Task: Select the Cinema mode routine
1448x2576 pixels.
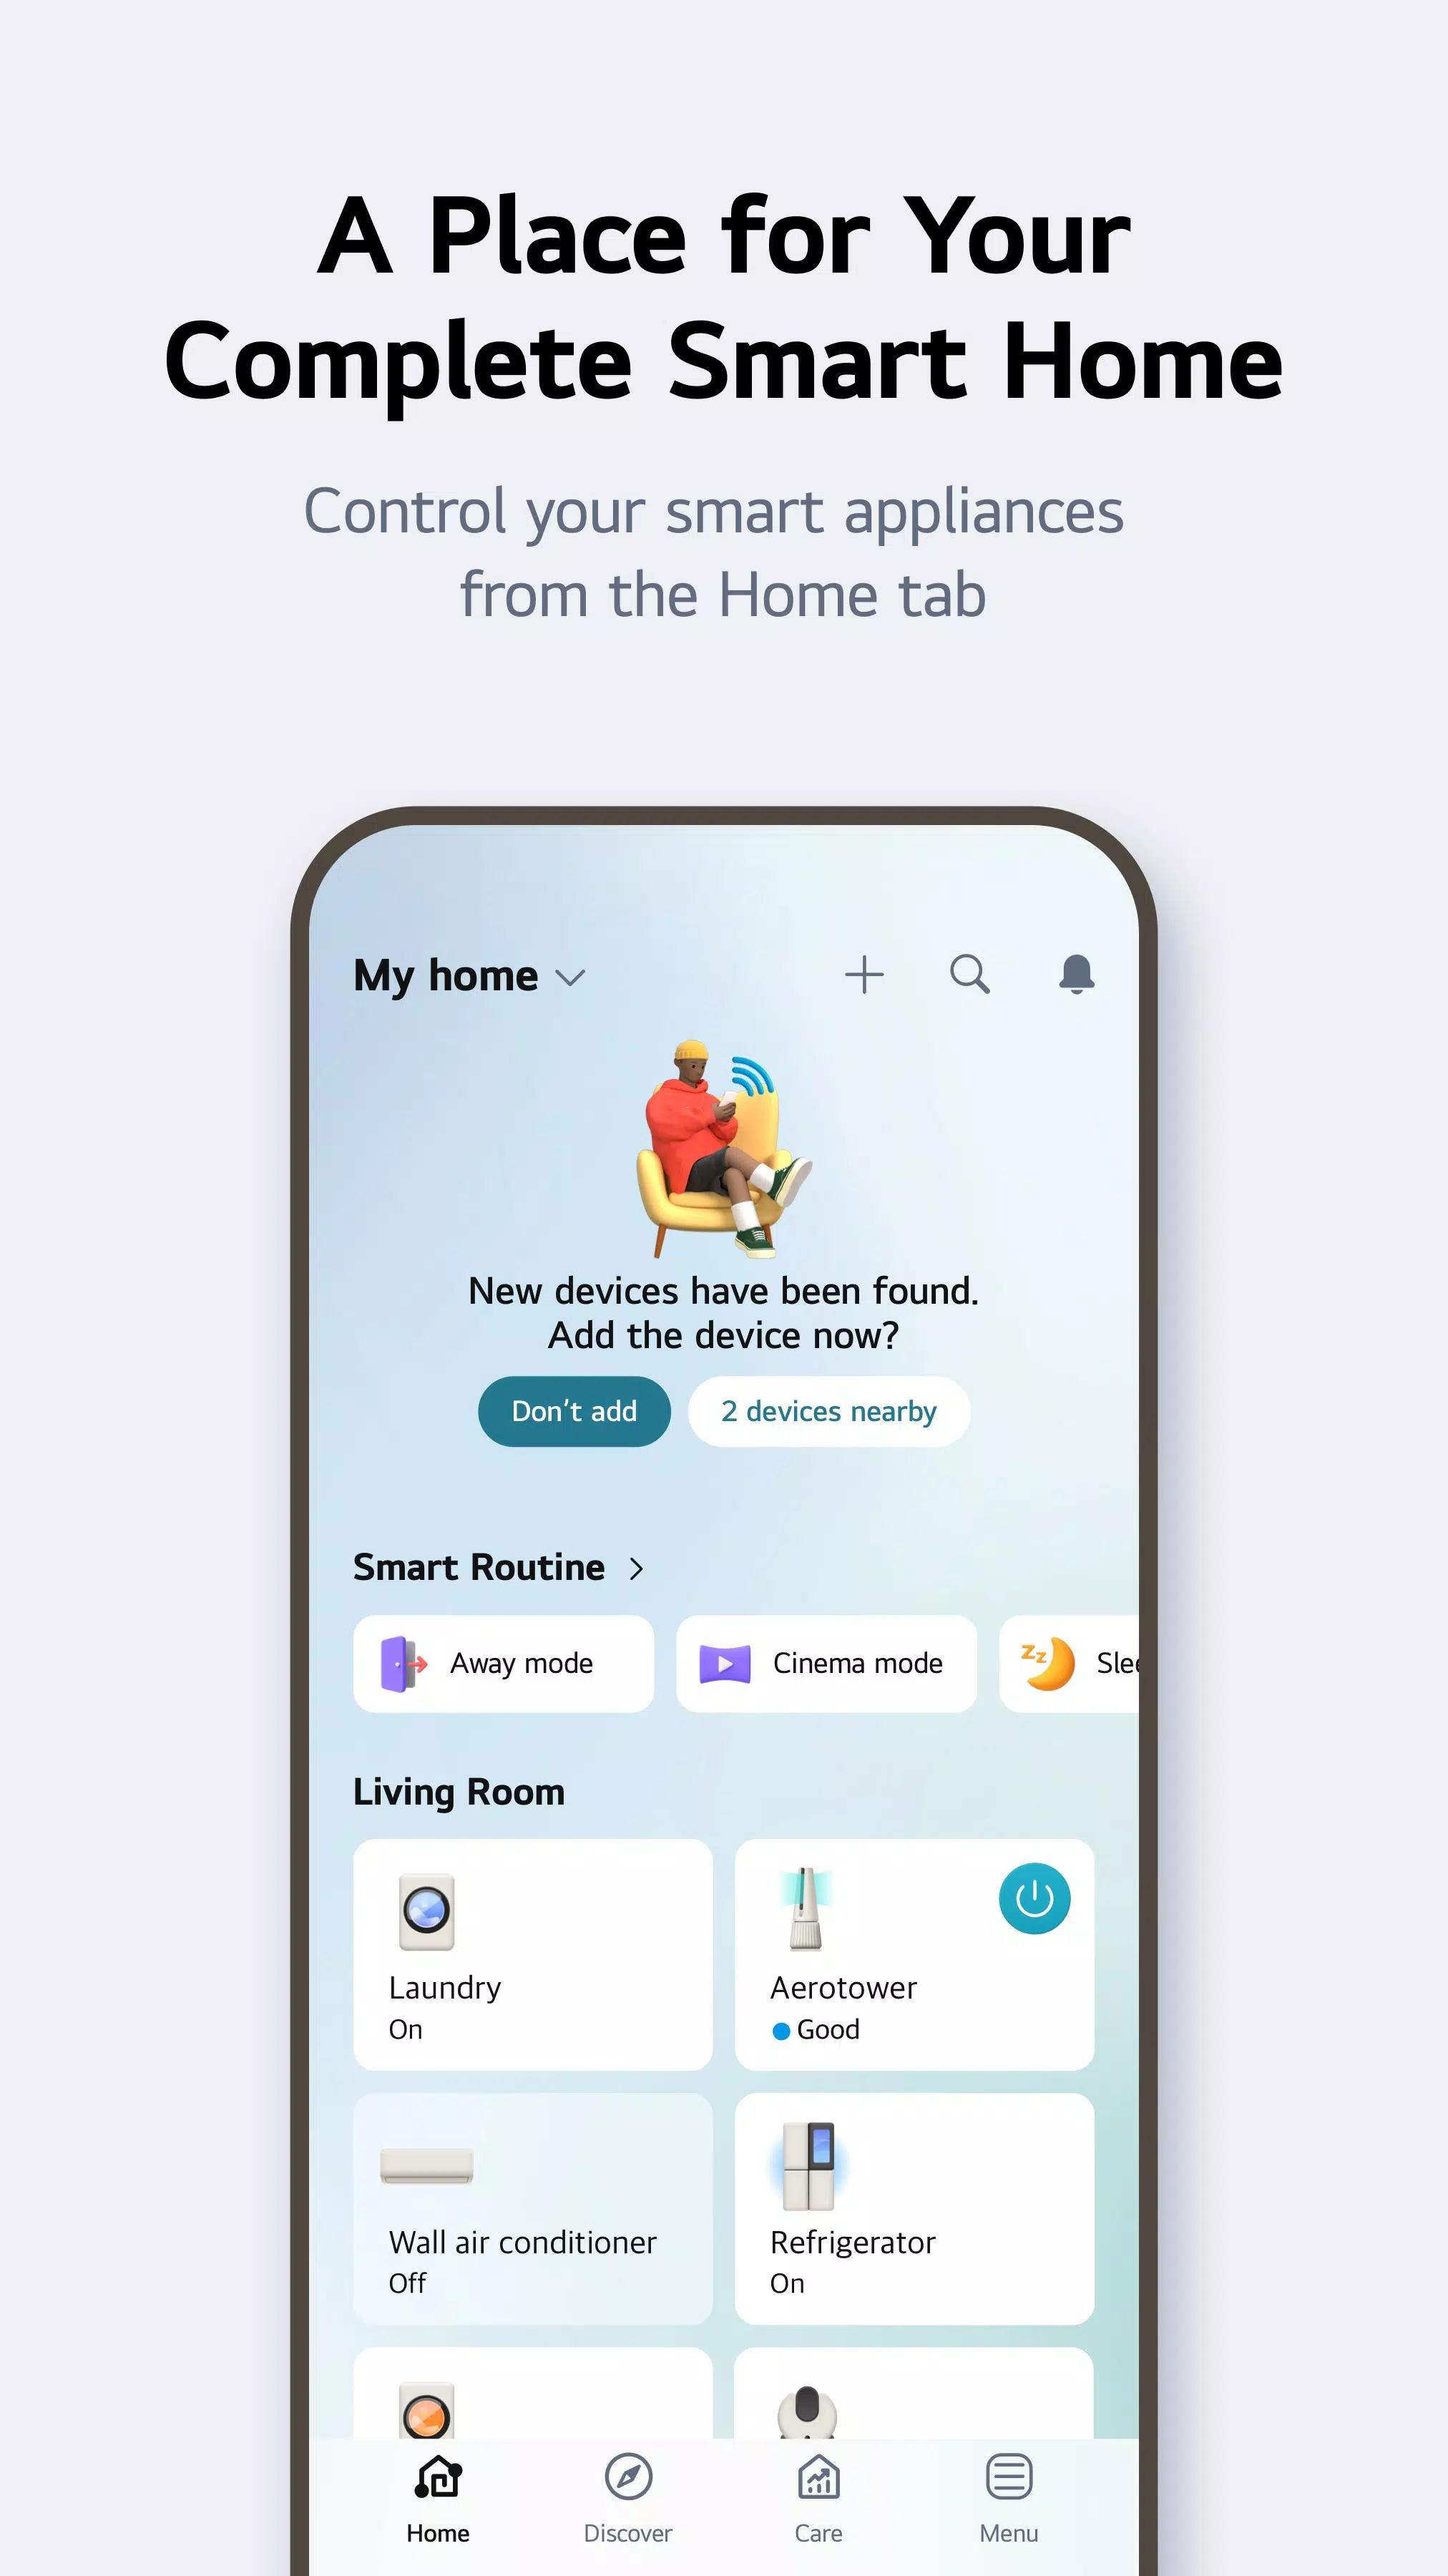Action: [x=828, y=1662]
